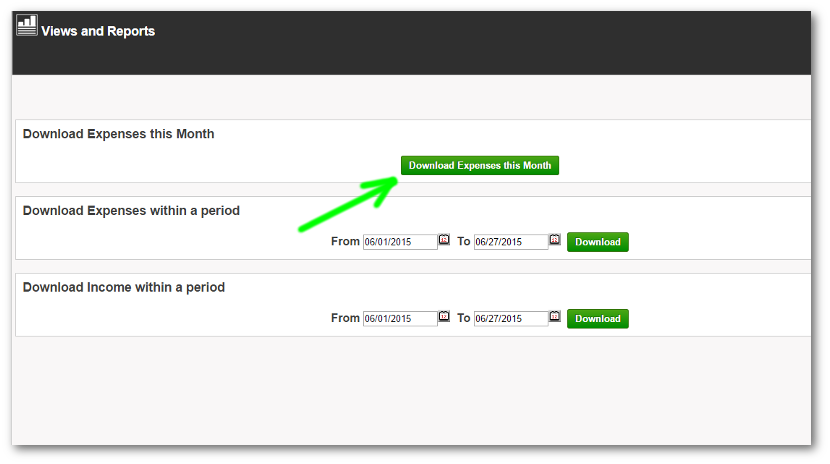Image resolution: width=830 pixels, height=464 pixels.
Task: Select the Download Expenses this Month heading
Action: tap(118, 134)
